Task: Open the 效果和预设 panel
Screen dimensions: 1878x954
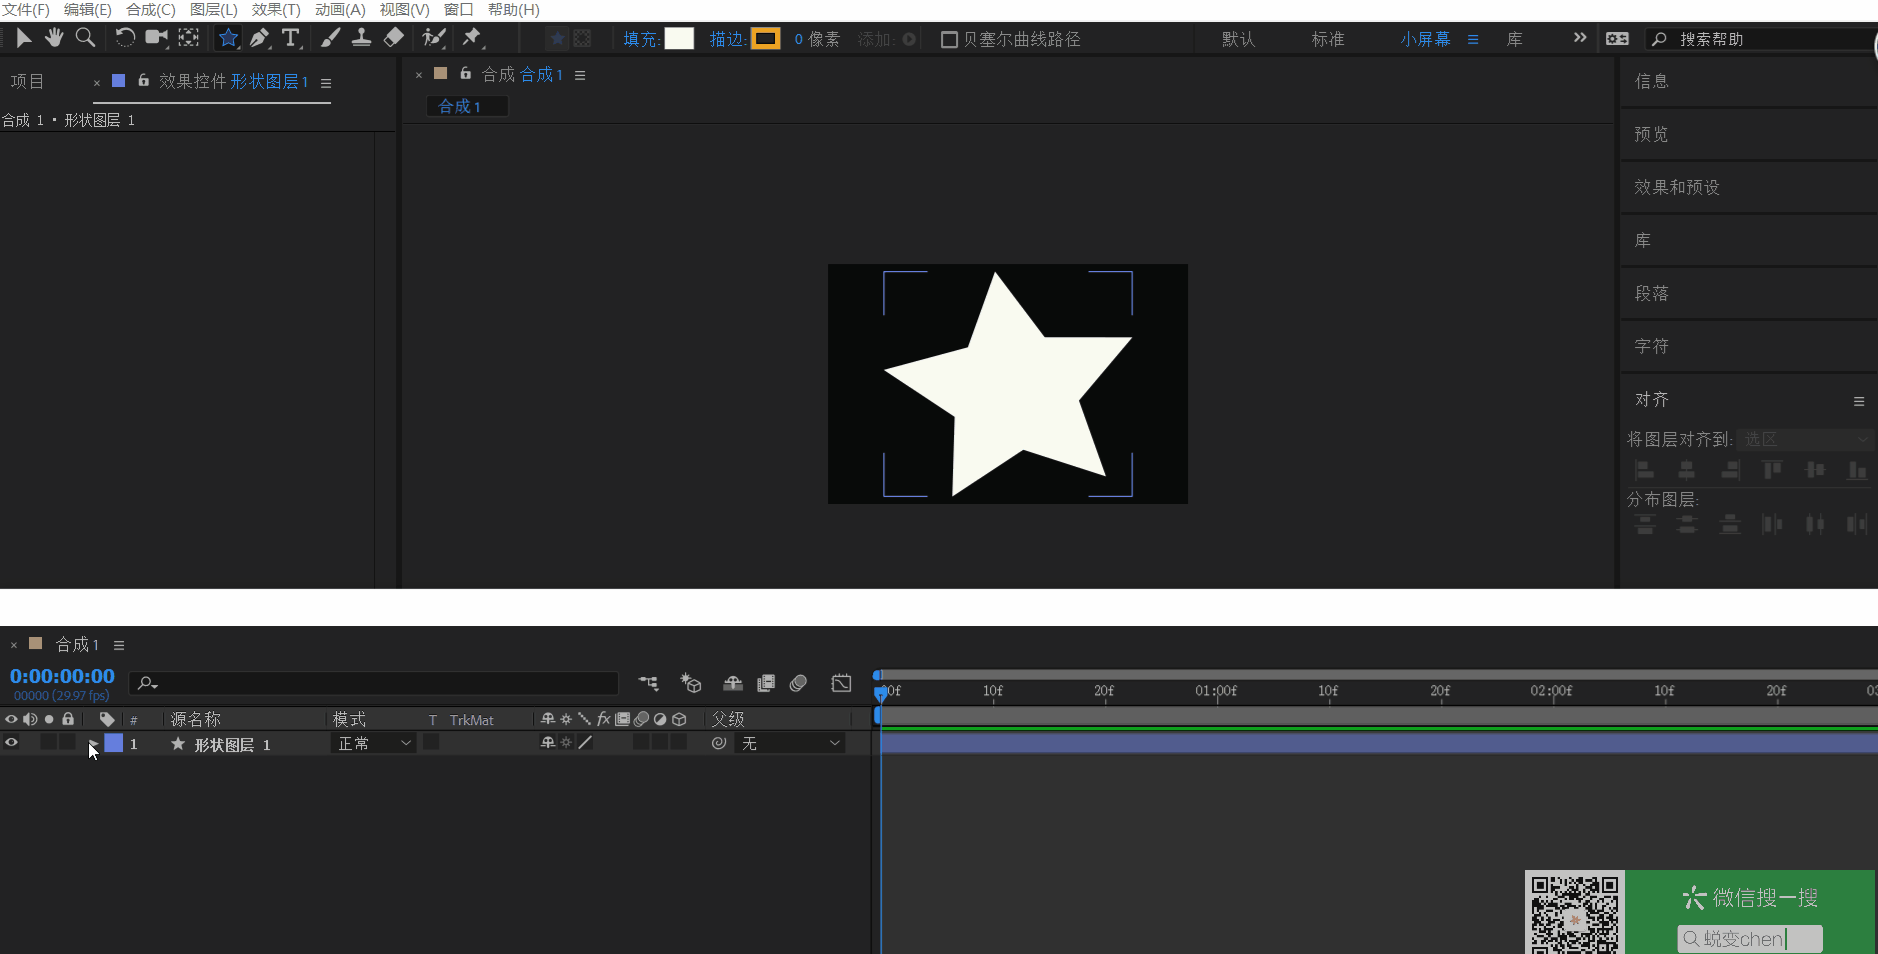Action: click(x=1676, y=187)
